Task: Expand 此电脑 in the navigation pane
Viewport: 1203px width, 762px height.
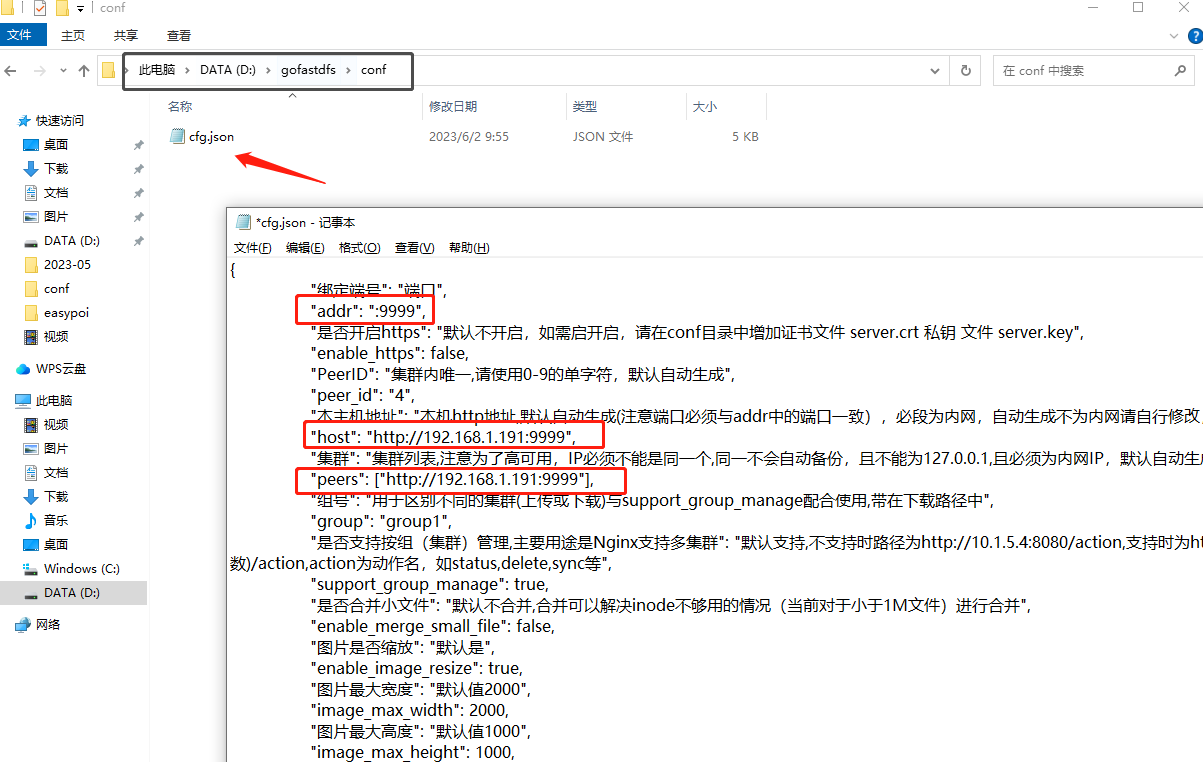Action: (x=54, y=400)
